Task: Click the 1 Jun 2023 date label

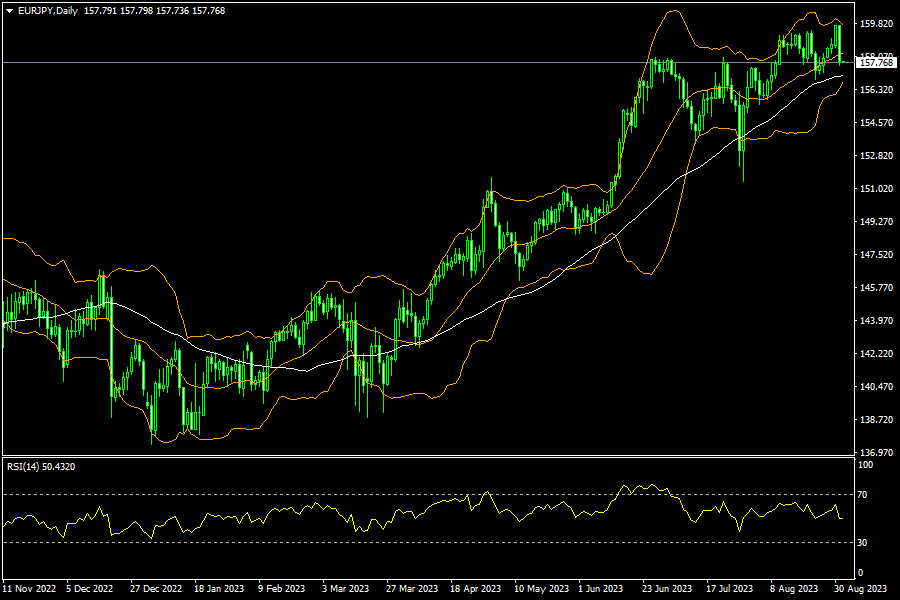Action: (600, 589)
